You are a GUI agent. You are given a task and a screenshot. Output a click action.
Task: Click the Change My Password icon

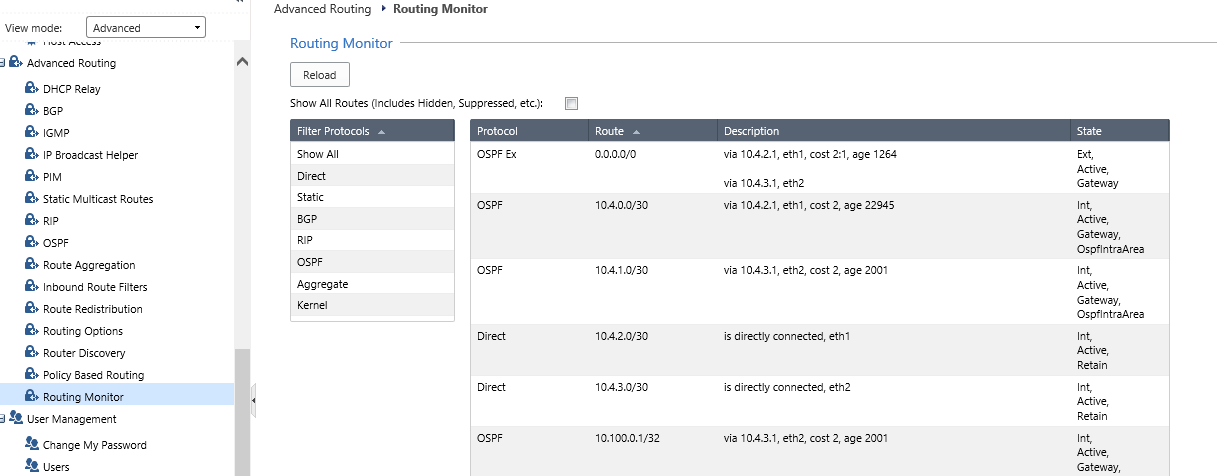coord(31,445)
